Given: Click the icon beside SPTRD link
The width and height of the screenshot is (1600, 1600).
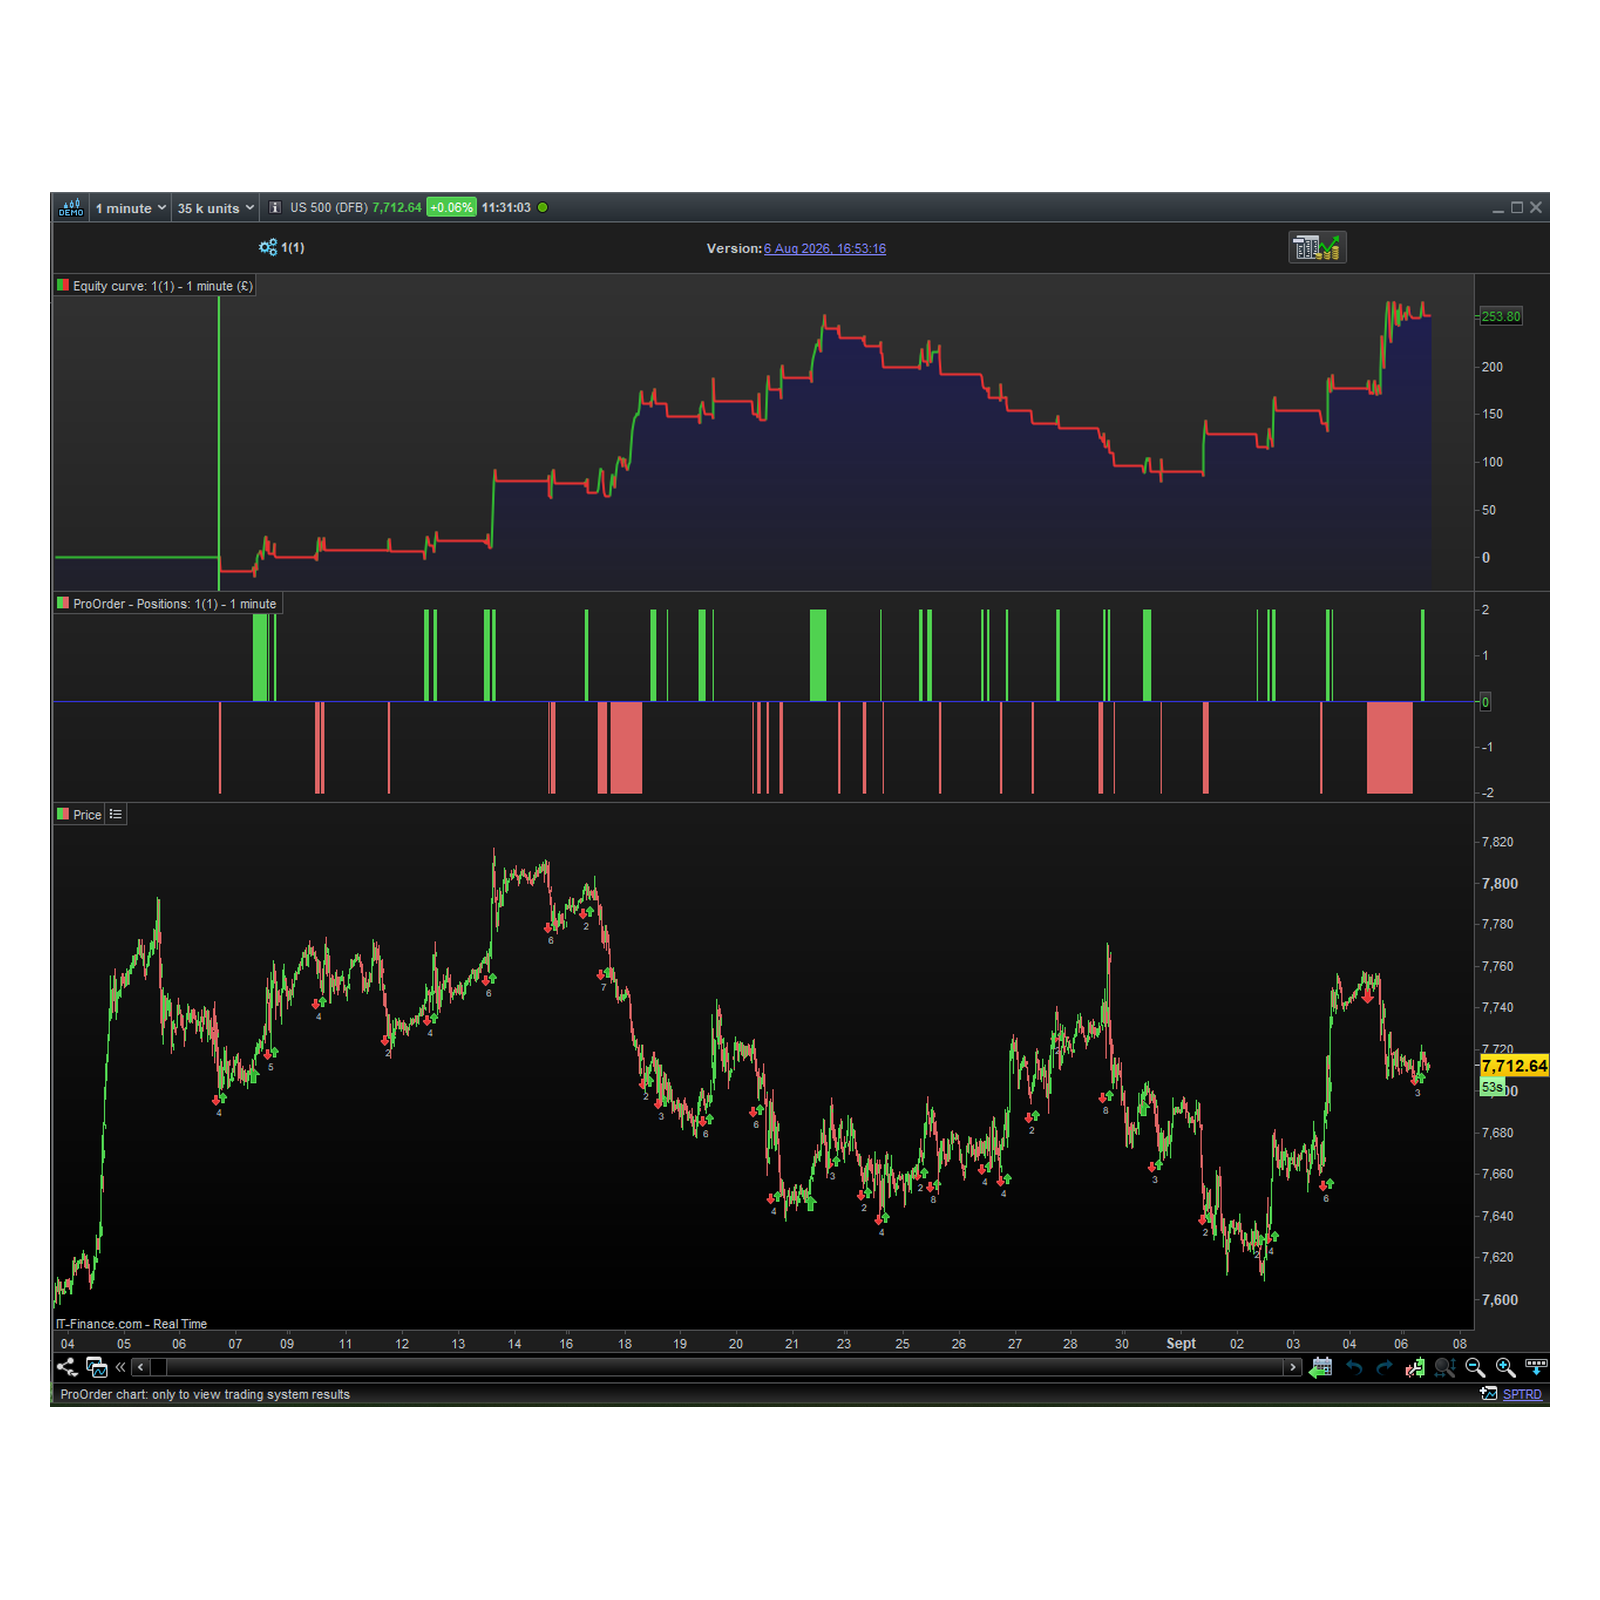Looking at the screenshot, I should pos(1489,1394).
